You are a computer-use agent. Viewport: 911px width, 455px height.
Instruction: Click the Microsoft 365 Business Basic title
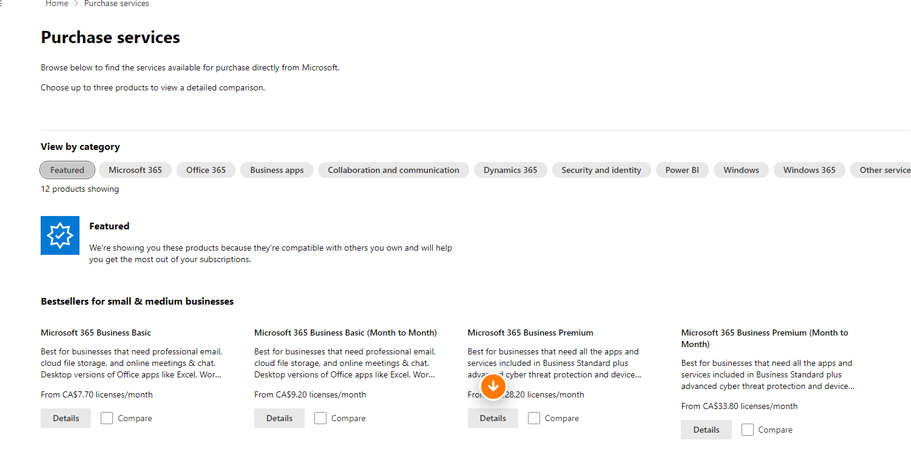pos(96,333)
